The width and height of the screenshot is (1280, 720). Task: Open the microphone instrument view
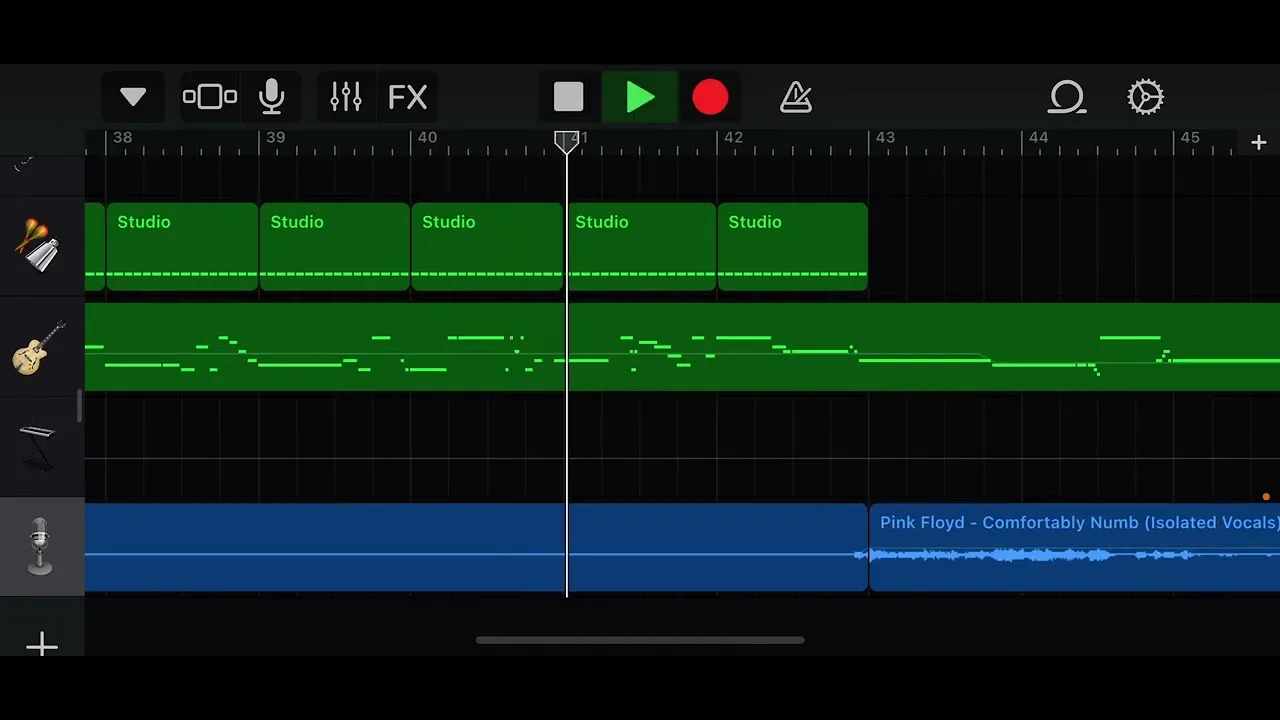coord(271,97)
